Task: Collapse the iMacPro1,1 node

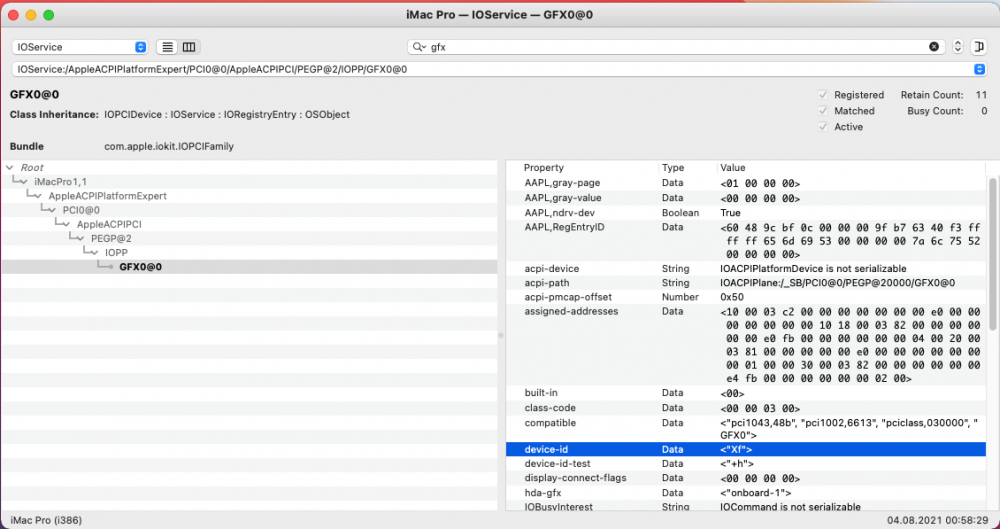Action: [x=24, y=182]
